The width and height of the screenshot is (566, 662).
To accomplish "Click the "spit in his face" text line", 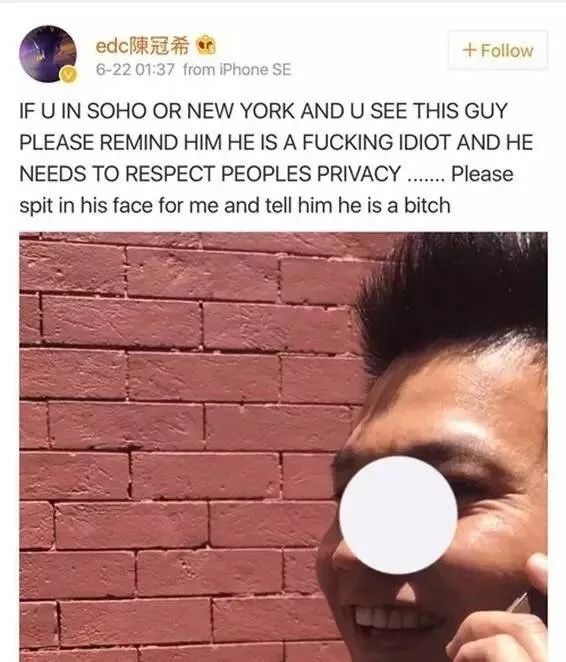I will (235, 206).
